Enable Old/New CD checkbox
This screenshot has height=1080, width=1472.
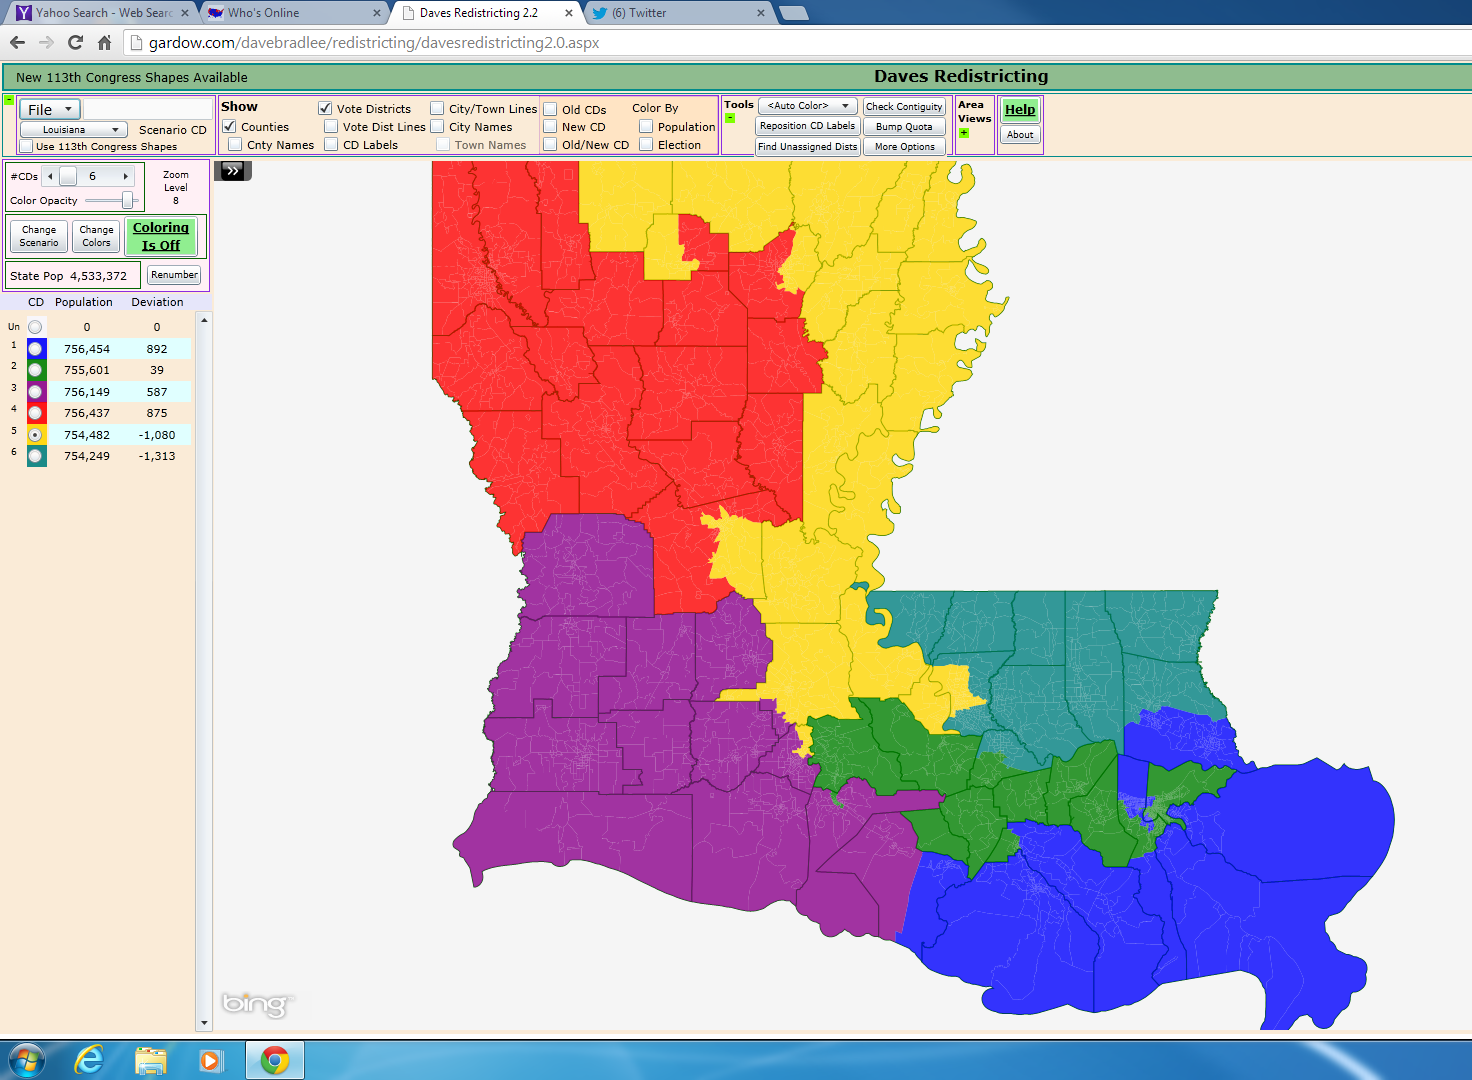point(550,144)
